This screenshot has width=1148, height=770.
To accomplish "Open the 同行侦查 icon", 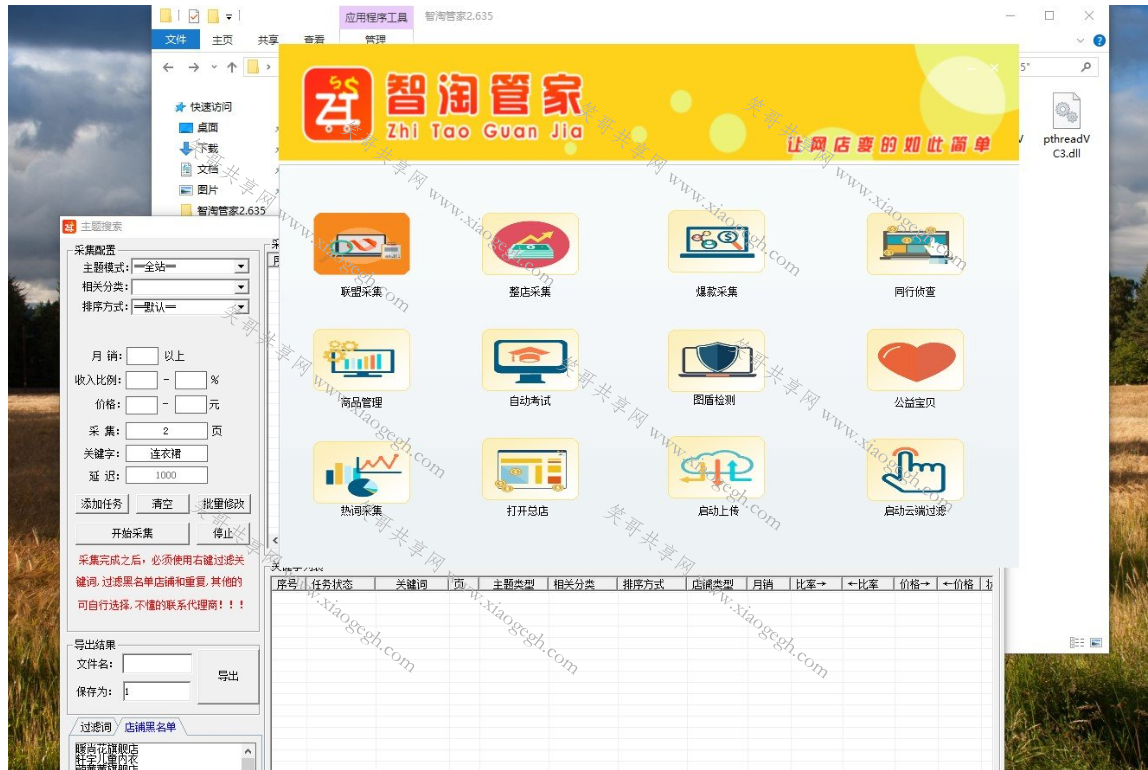I will [x=915, y=244].
